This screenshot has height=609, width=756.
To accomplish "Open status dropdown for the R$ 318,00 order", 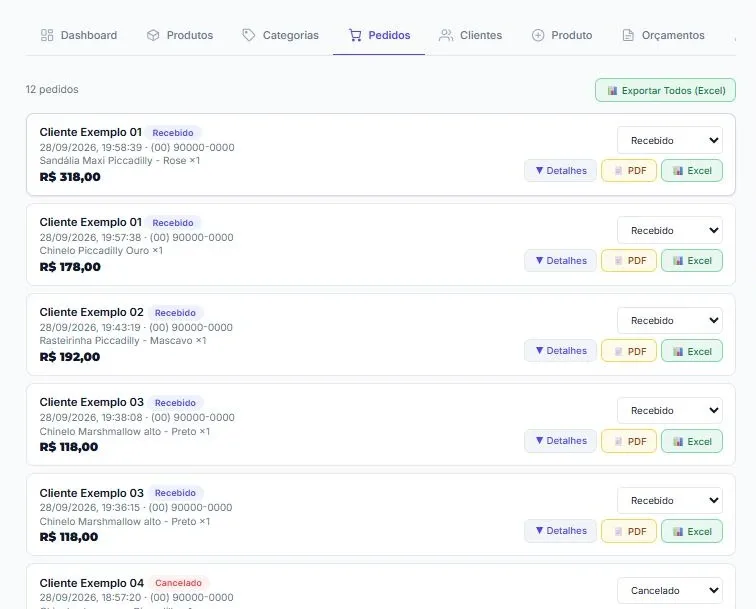I will [670, 140].
